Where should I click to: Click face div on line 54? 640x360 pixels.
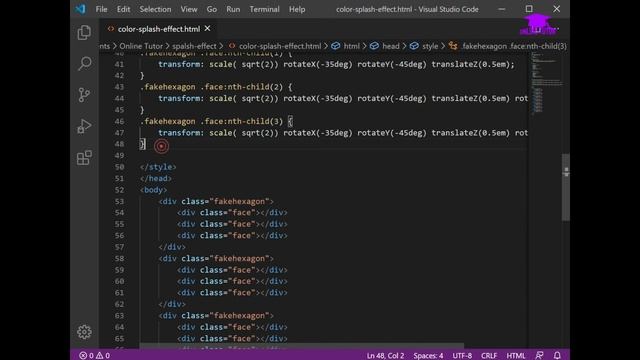(x=232, y=213)
